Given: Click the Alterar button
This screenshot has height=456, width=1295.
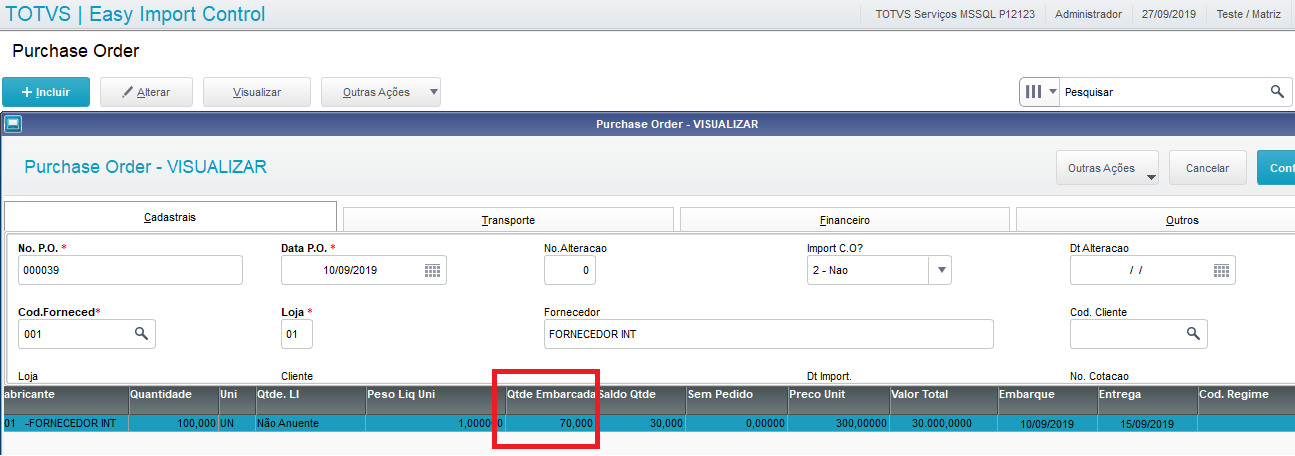Looking at the screenshot, I should 146,92.
